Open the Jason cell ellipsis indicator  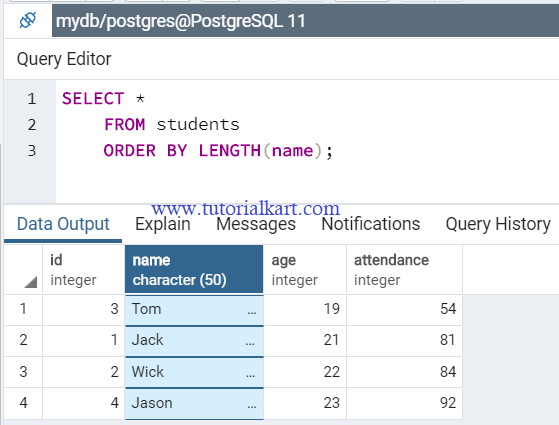tap(252, 406)
